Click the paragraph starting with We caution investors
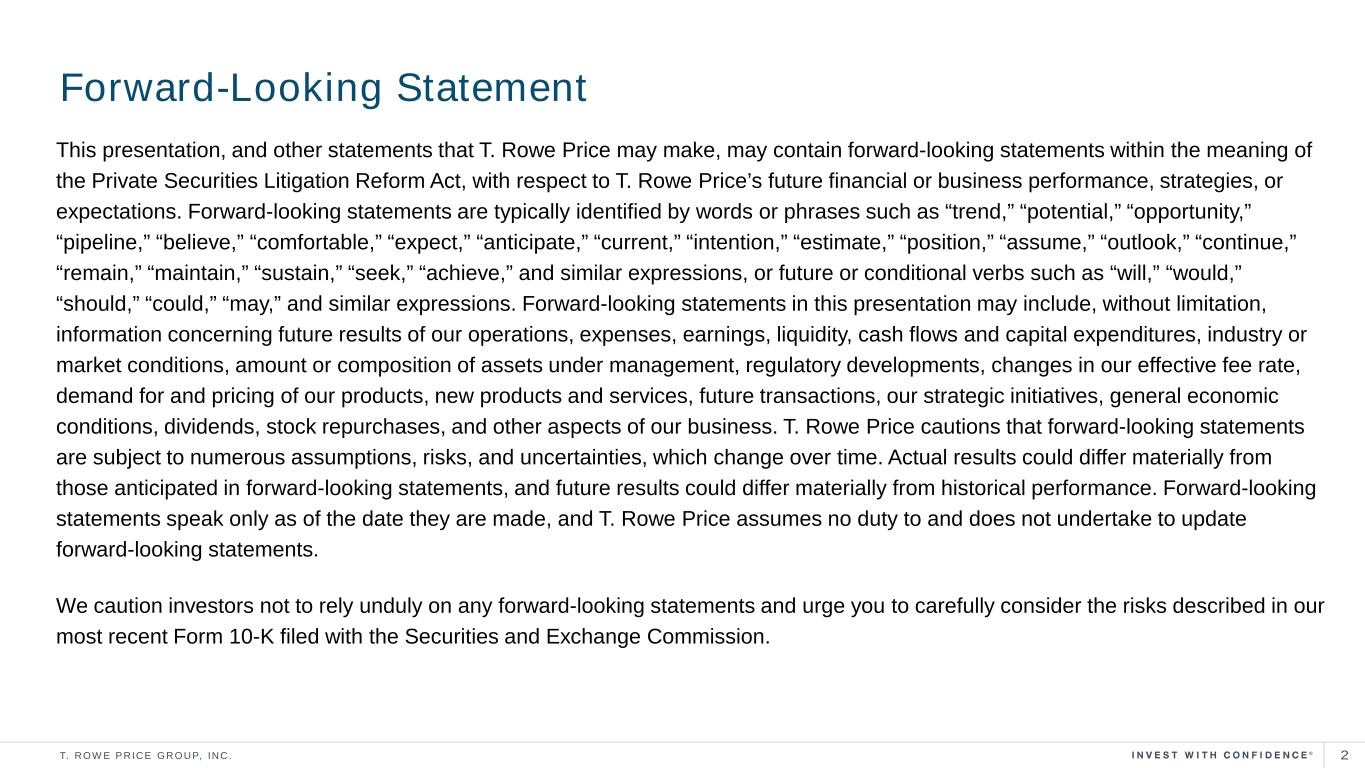The height and width of the screenshot is (768, 1365). coord(690,621)
